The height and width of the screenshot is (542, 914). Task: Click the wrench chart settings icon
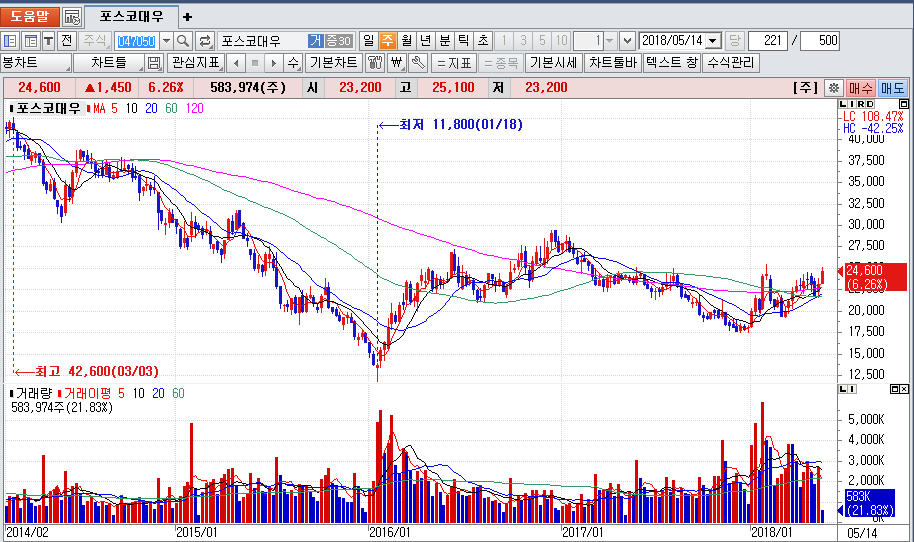417,63
